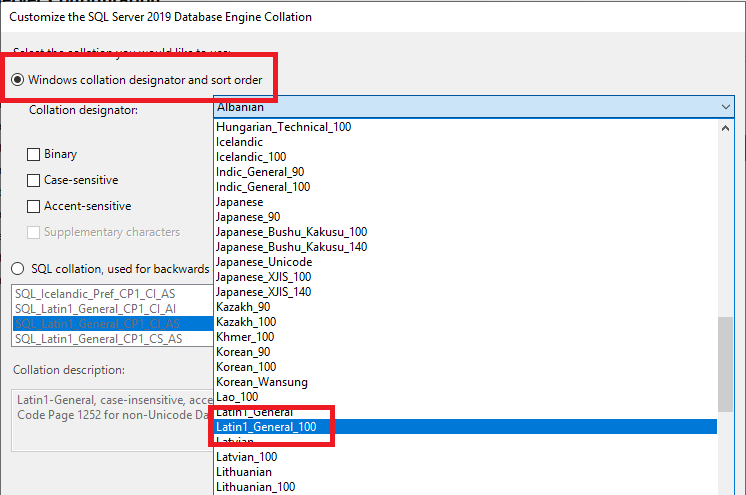Select Kazakh_100 collation option

click(x=245, y=322)
